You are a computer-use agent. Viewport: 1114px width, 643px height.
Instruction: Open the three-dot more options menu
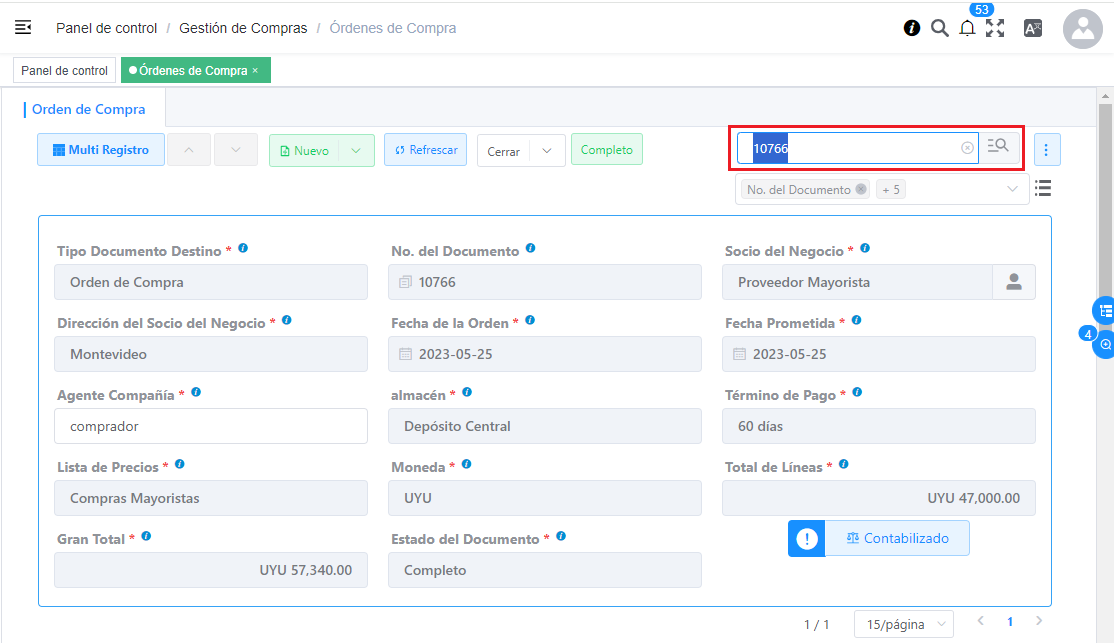tap(1047, 150)
